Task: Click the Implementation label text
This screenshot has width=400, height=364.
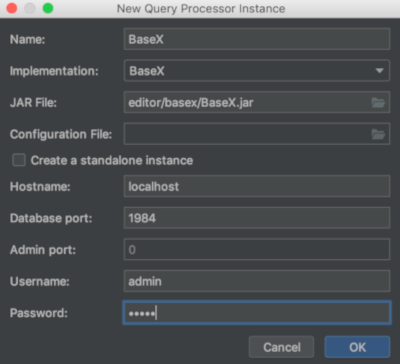Action: pos(54,71)
